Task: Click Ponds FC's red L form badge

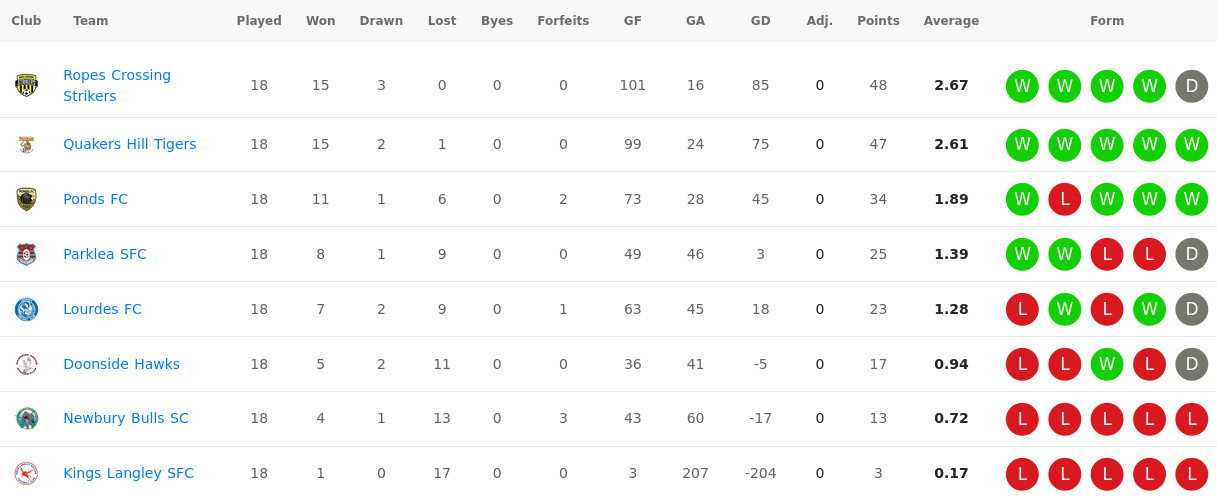Action: pyautogui.click(x=1064, y=199)
